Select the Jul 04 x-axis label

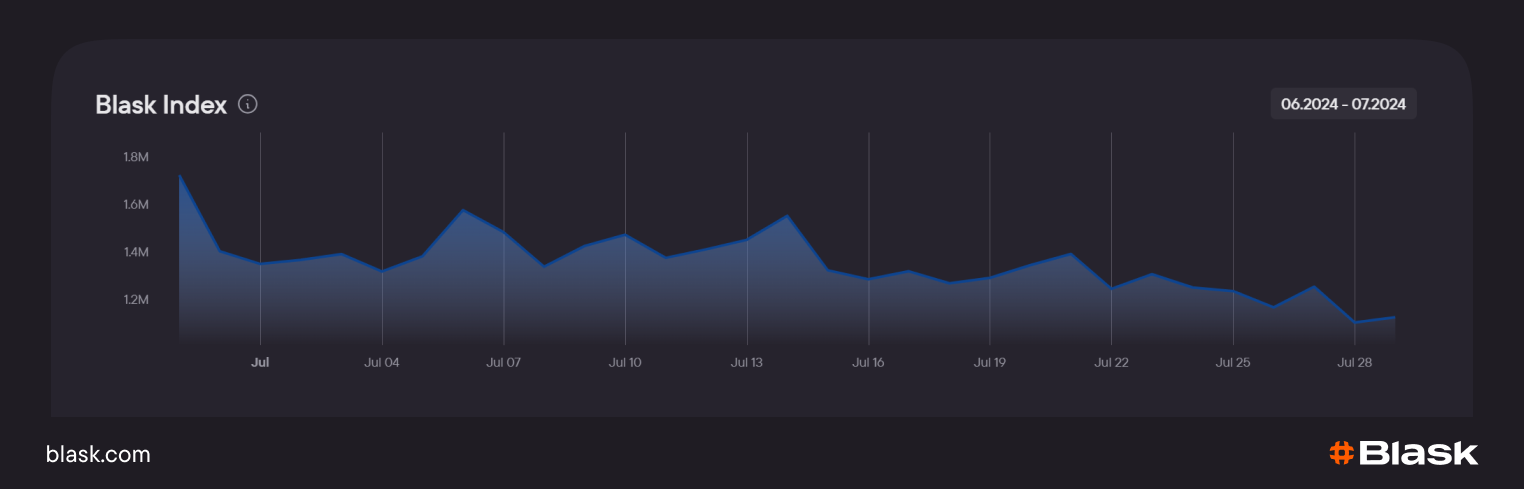coord(382,363)
